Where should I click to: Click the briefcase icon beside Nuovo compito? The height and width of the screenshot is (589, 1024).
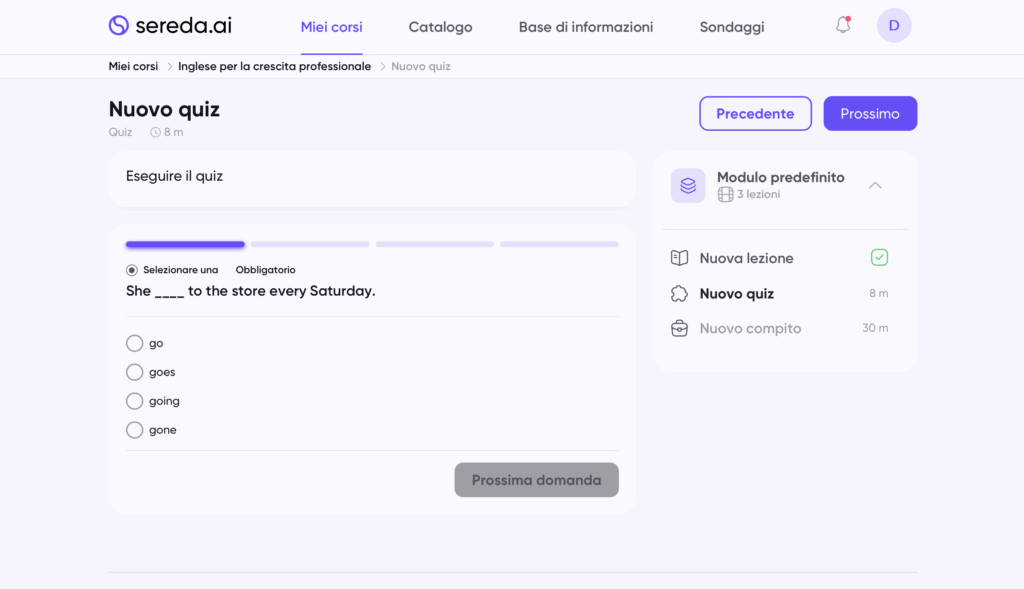pyautogui.click(x=680, y=328)
